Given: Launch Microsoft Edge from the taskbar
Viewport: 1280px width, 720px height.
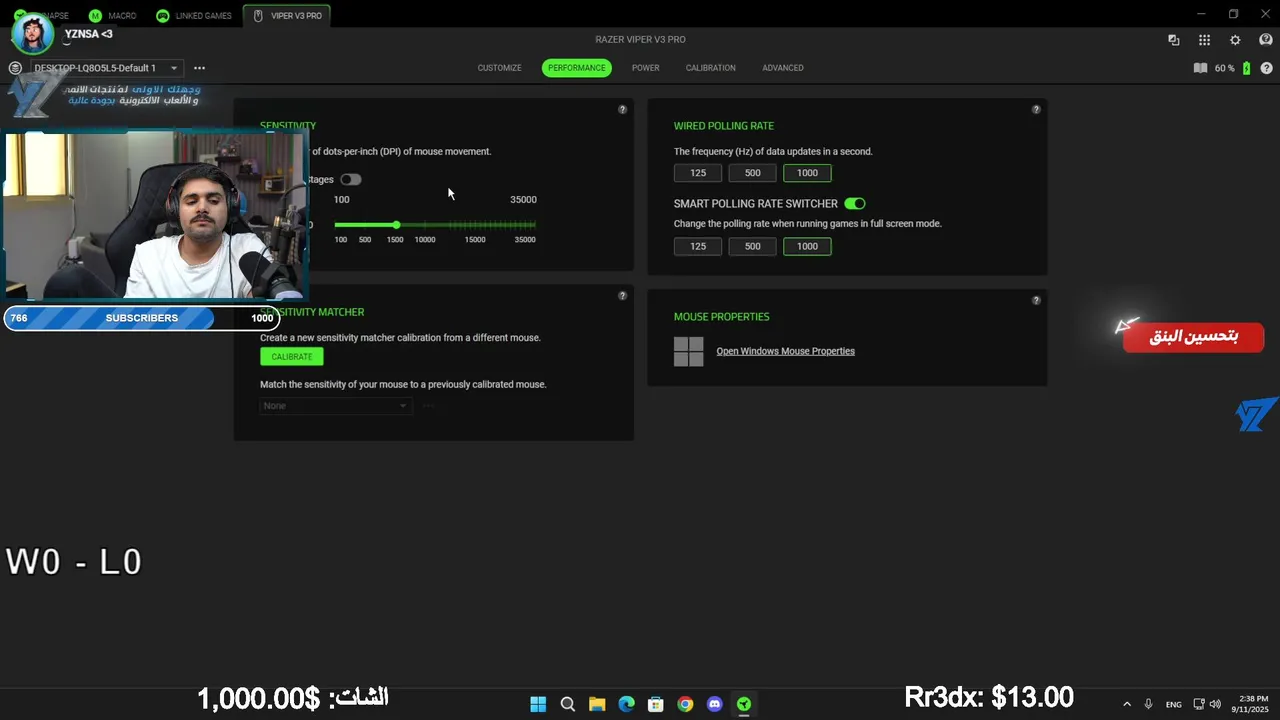Looking at the screenshot, I should (626, 704).
